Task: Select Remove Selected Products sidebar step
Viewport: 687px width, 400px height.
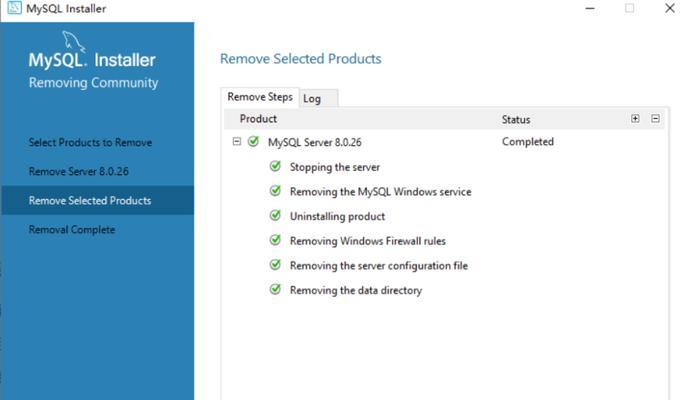Action: [97, 200]
